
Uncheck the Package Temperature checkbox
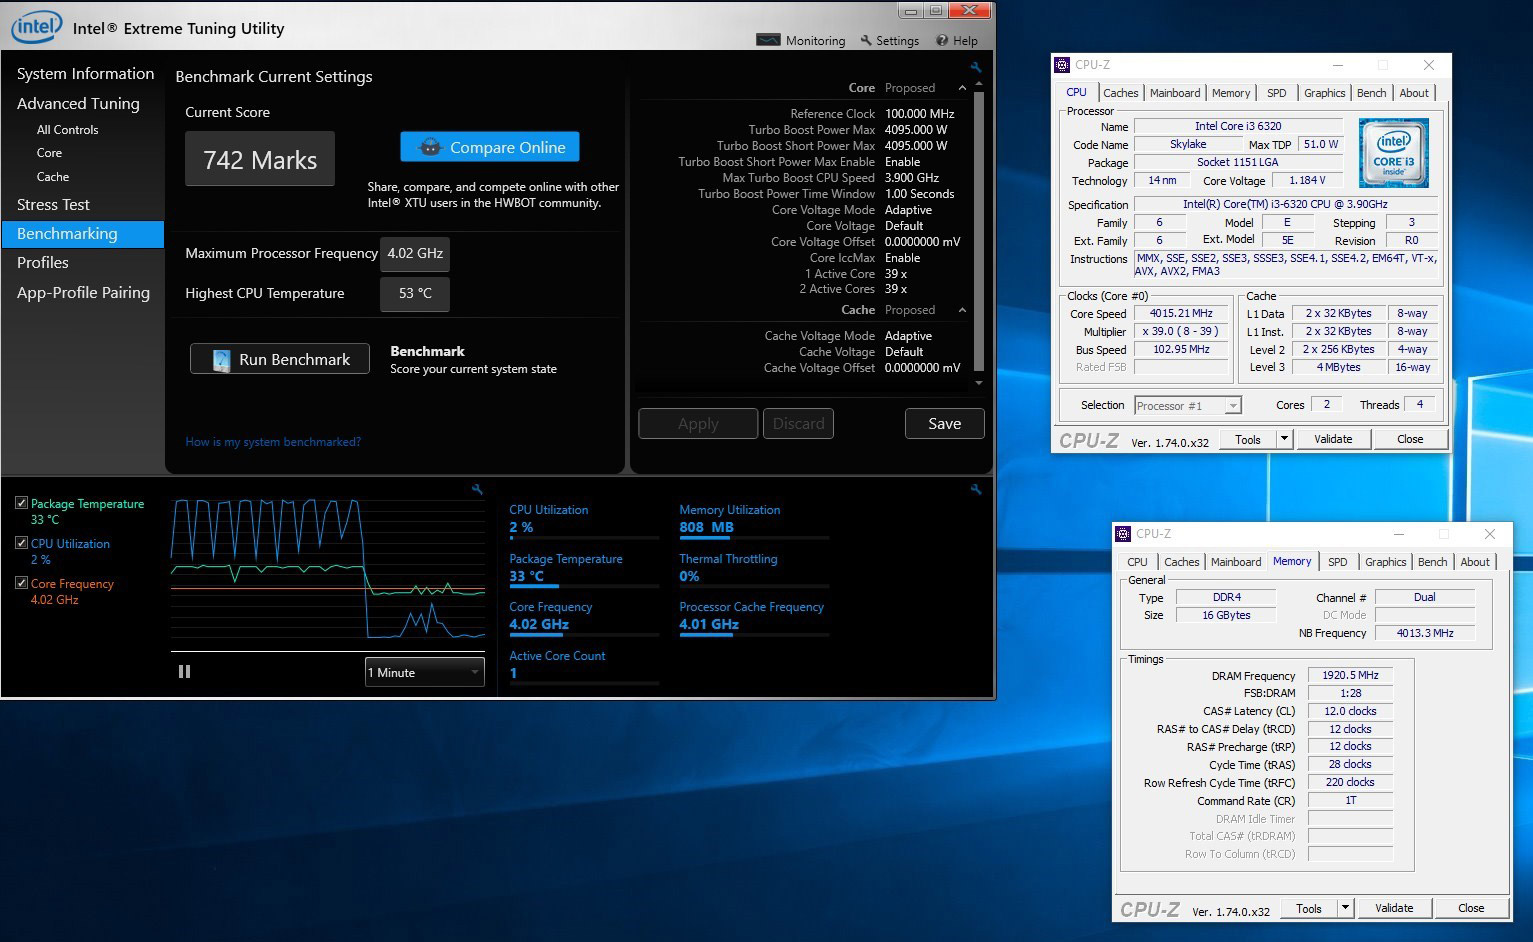click(x=21, y=503)
